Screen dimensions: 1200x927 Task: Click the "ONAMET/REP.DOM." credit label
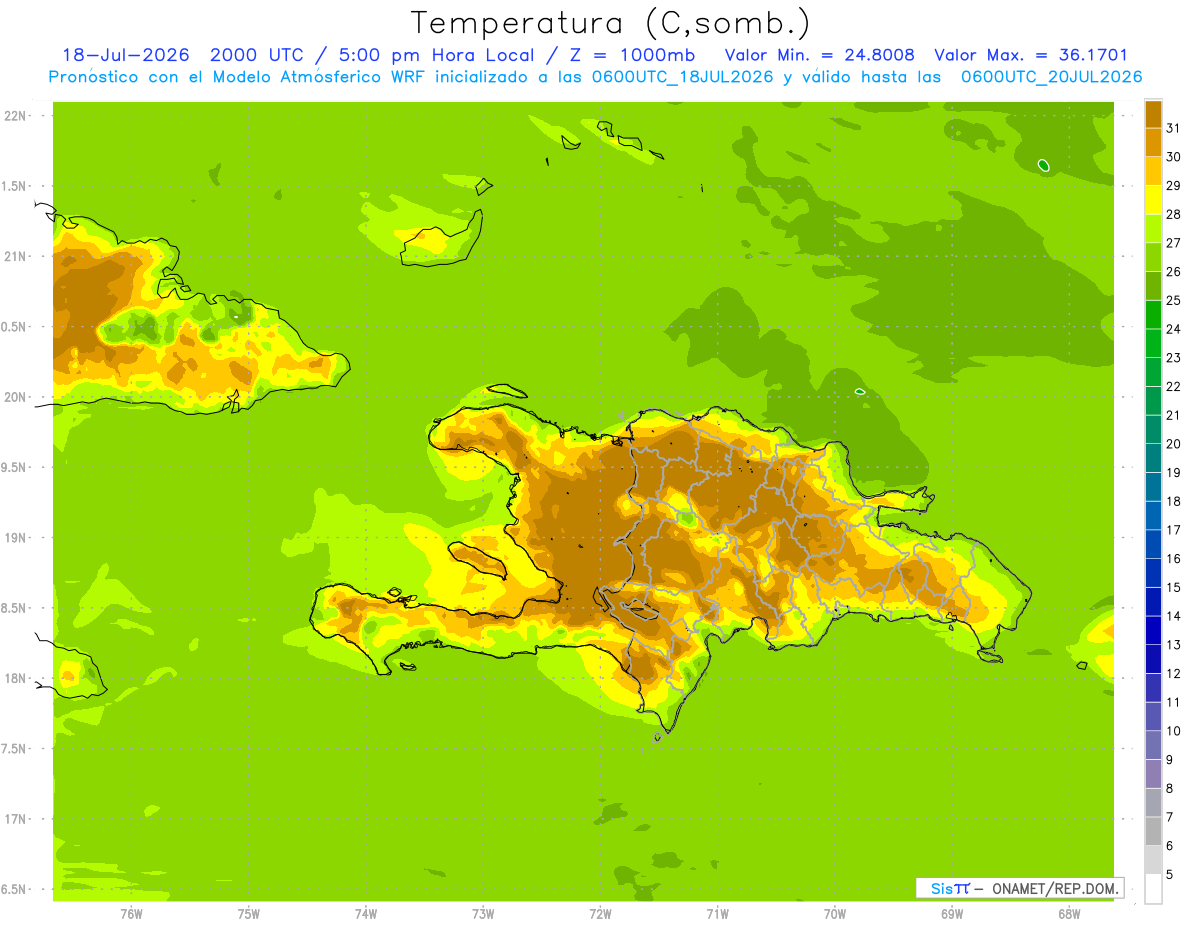(x=1056, y=888)
